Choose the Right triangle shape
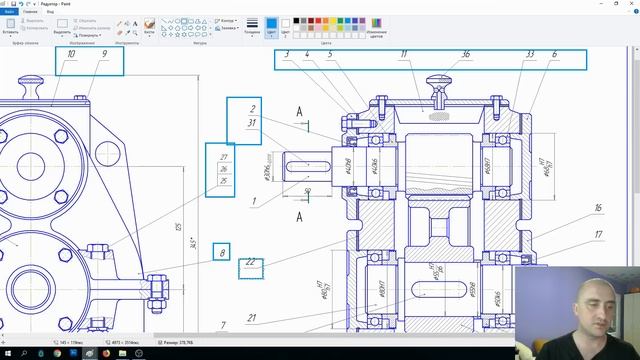Image resolution: width=640 pixels, height=360 pixels. (163, 28)
